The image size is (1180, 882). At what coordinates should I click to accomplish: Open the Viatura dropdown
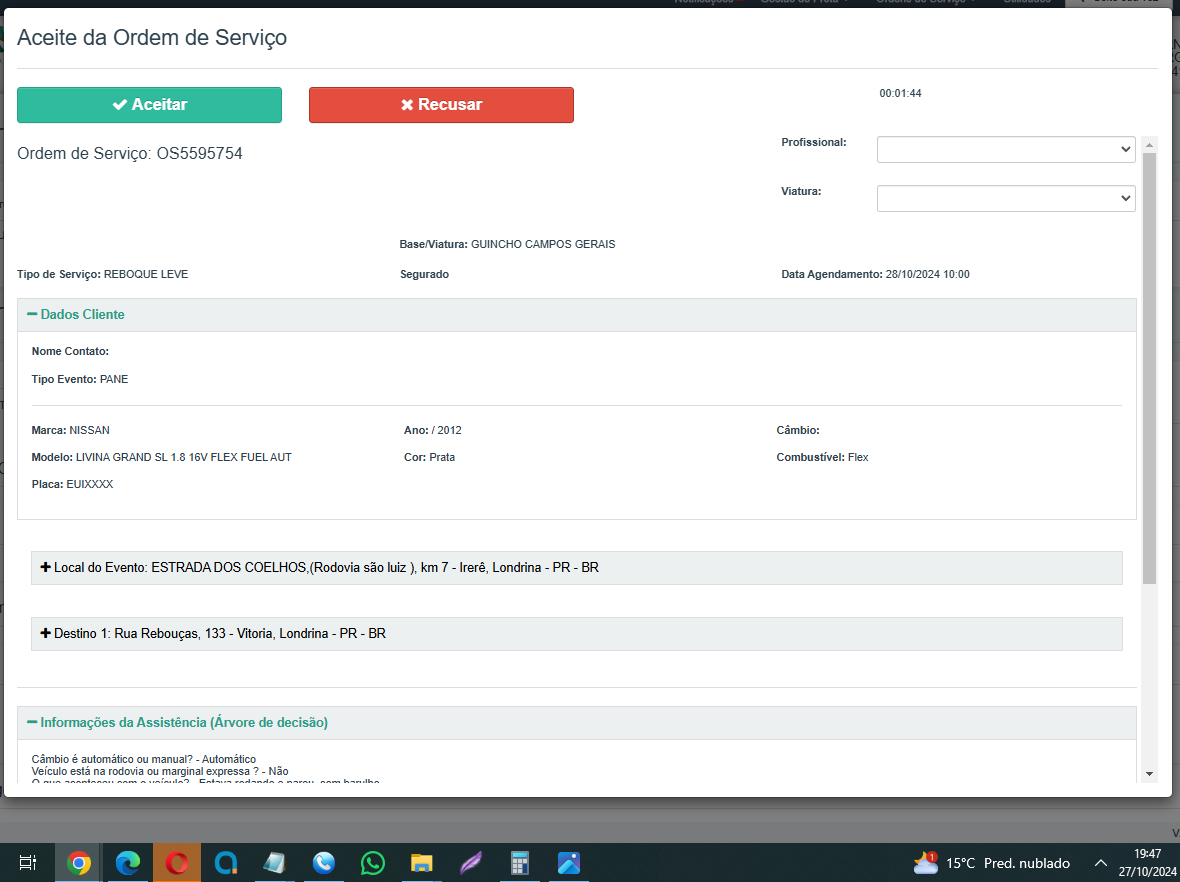(1005, 198)
